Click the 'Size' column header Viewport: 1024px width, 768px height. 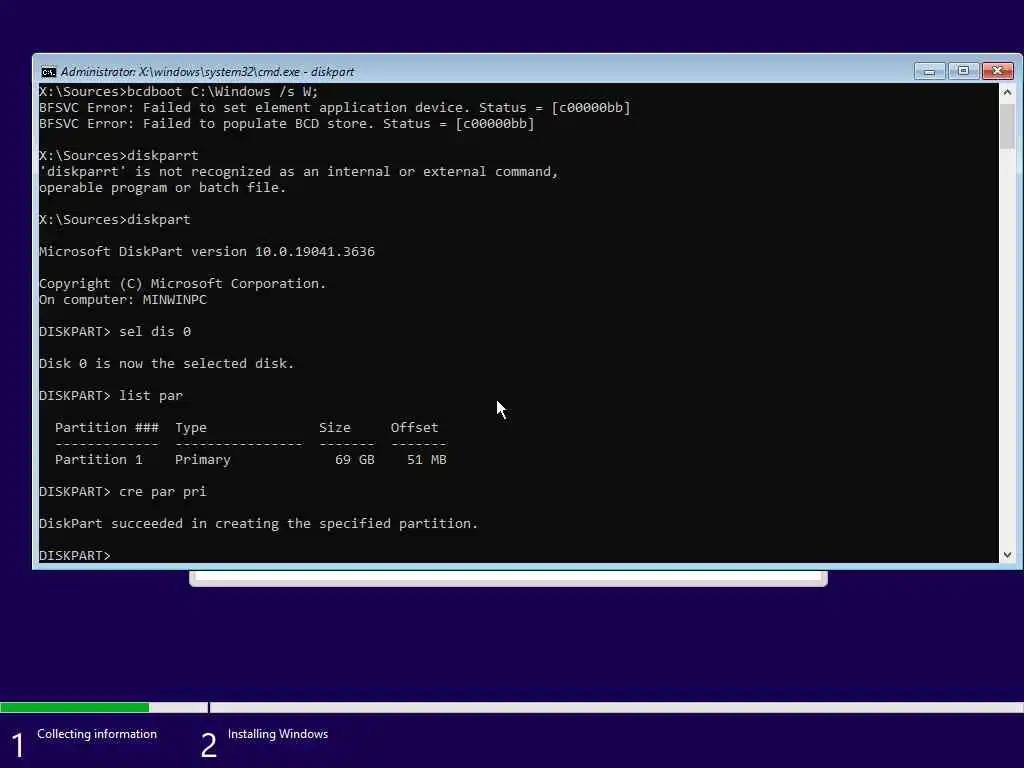(x=334, y=428)
